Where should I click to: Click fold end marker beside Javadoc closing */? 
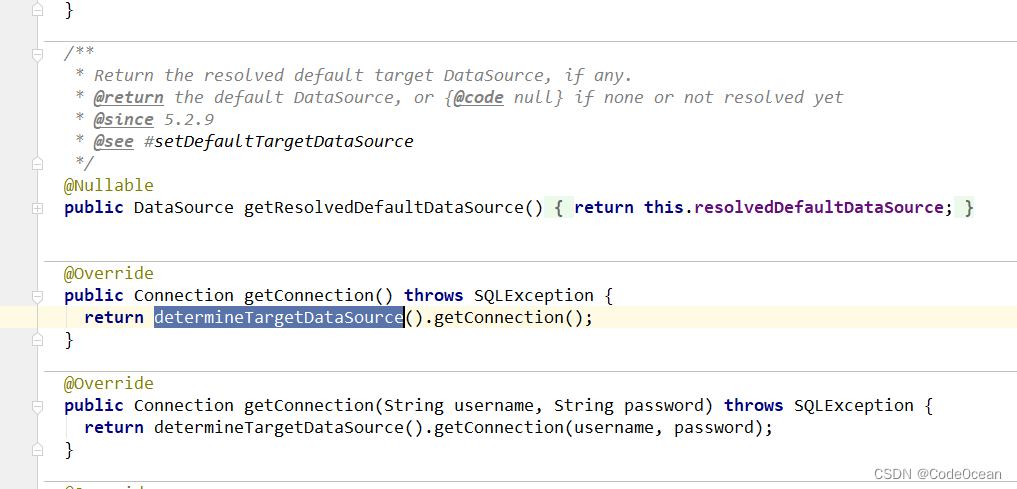click(x=38, y=163)
